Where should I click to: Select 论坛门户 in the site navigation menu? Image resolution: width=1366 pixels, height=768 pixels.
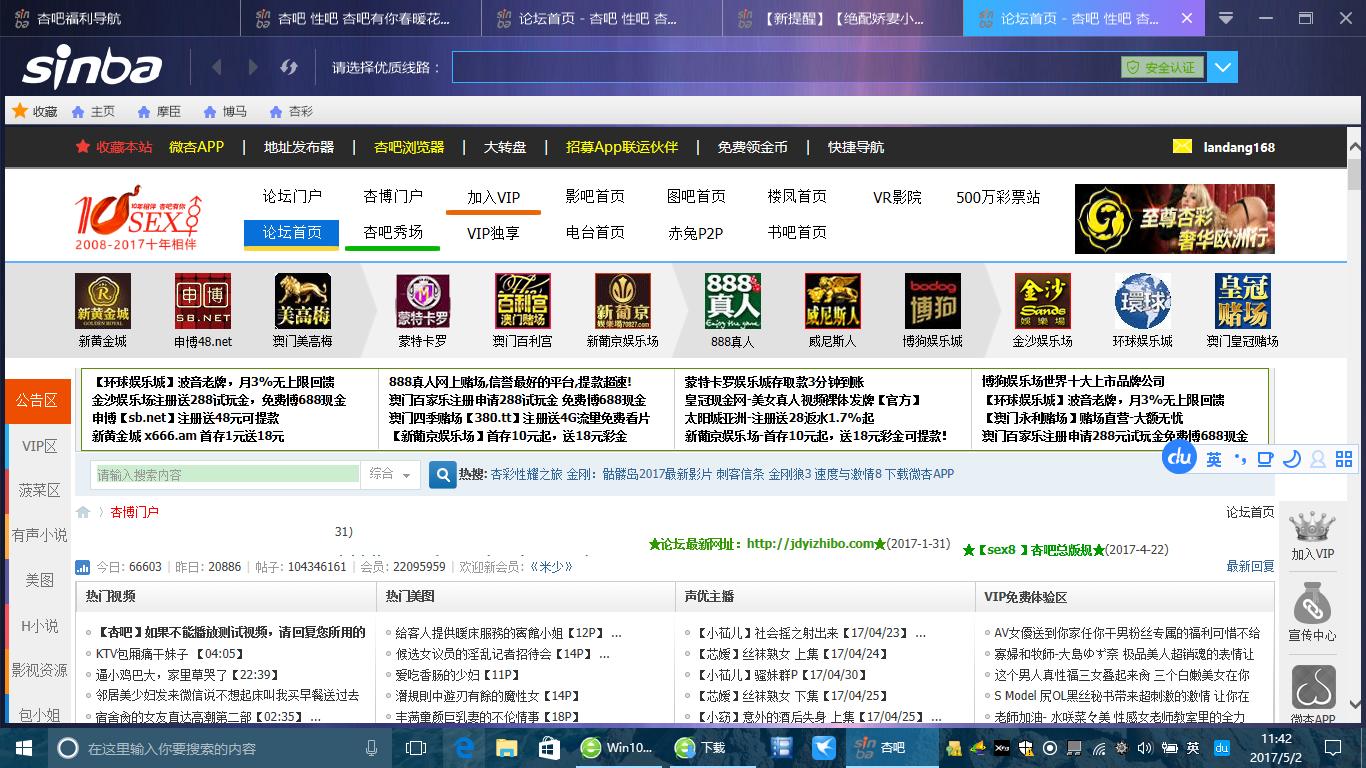(x=292, y=197)
